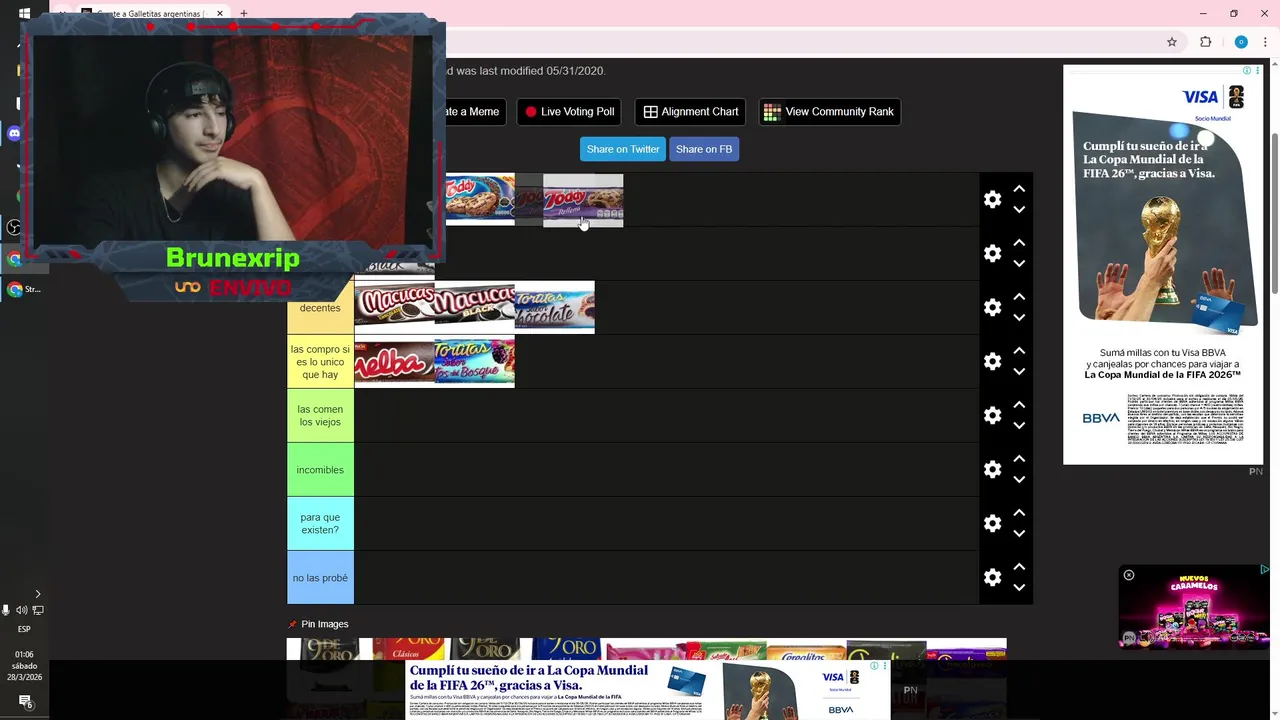Move 'para que existen?' row up
This screenshot has width=1280, height=720.
coord(1019,512)
